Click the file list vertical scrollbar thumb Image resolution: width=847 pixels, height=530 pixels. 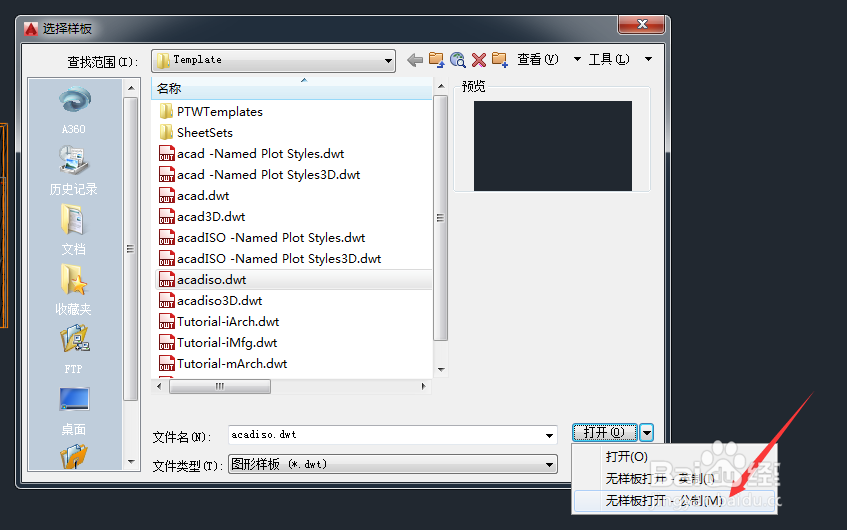point(440,218)
